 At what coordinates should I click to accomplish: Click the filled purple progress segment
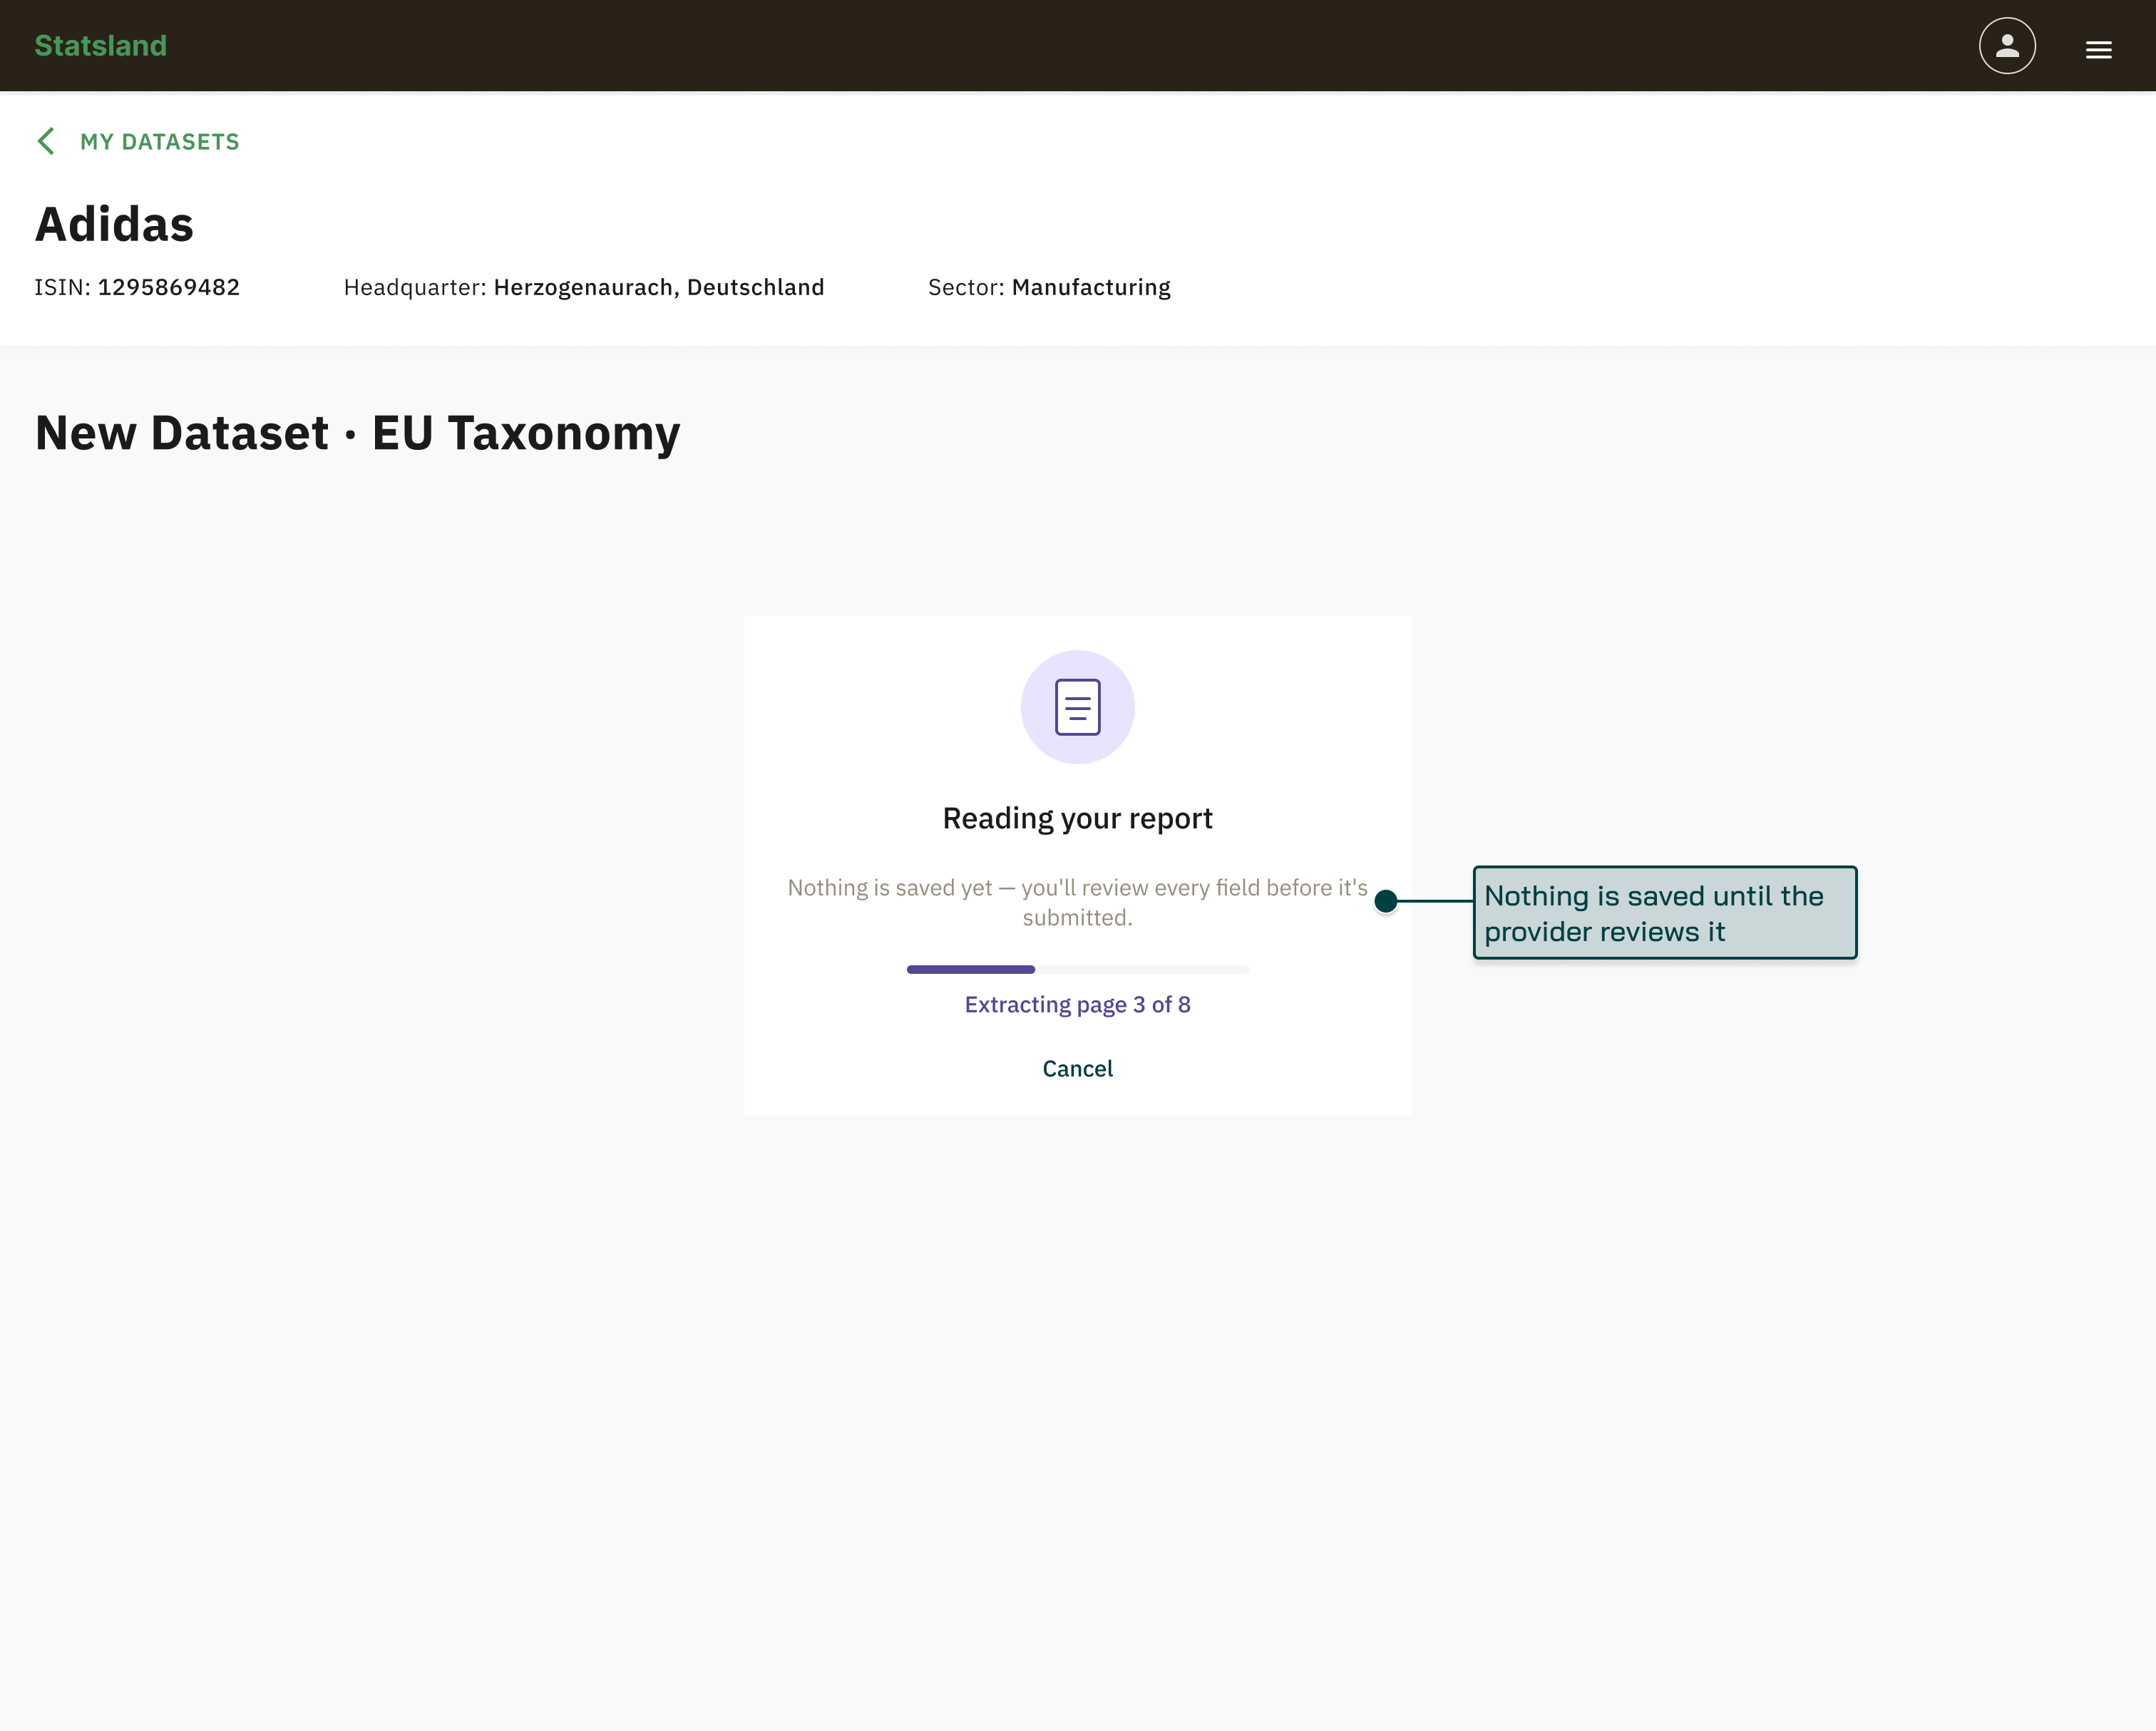971,969
